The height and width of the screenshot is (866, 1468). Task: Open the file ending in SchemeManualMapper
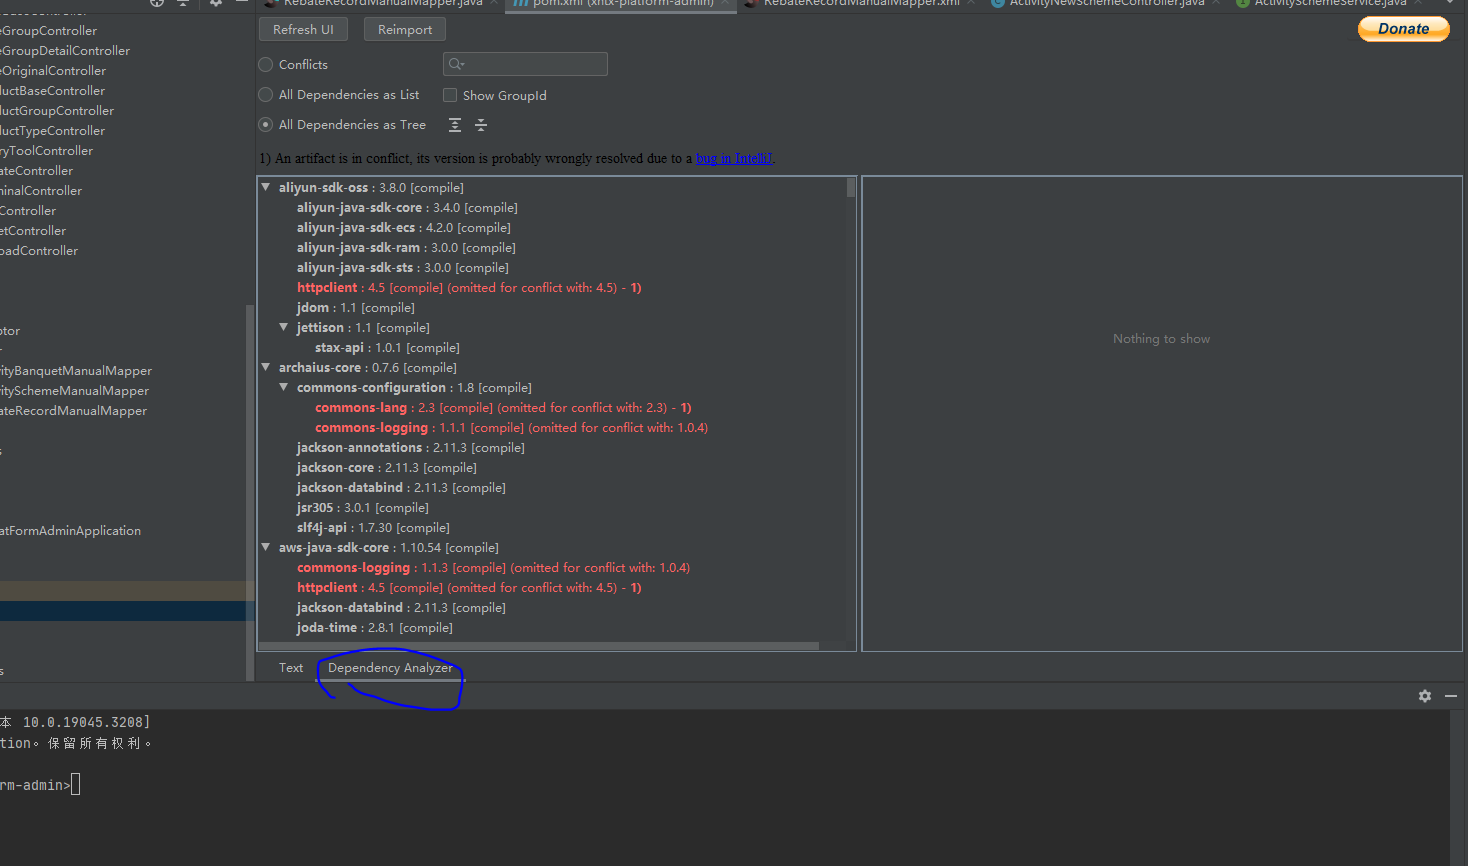pos(74,391)
